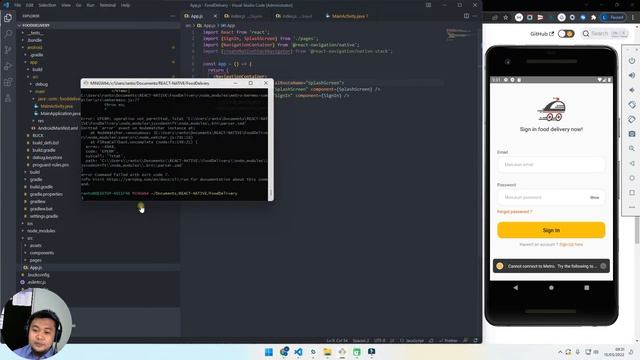The width and height of the screenshot is (640, 360).
Task: Open VS Code from the taskbar
Action: point(298,352)
